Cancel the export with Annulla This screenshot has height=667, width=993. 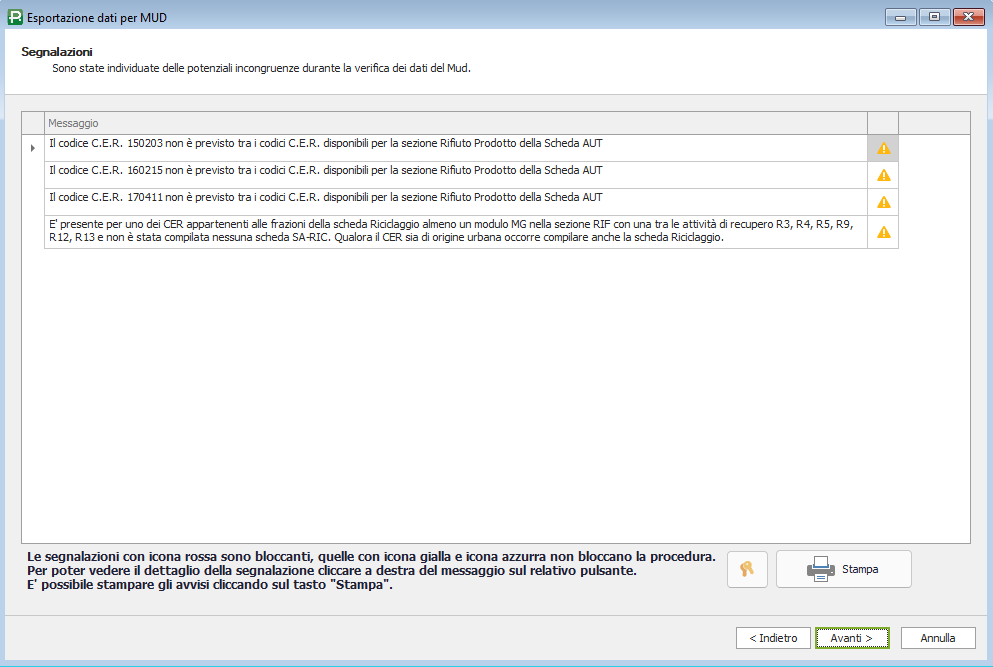937,638
